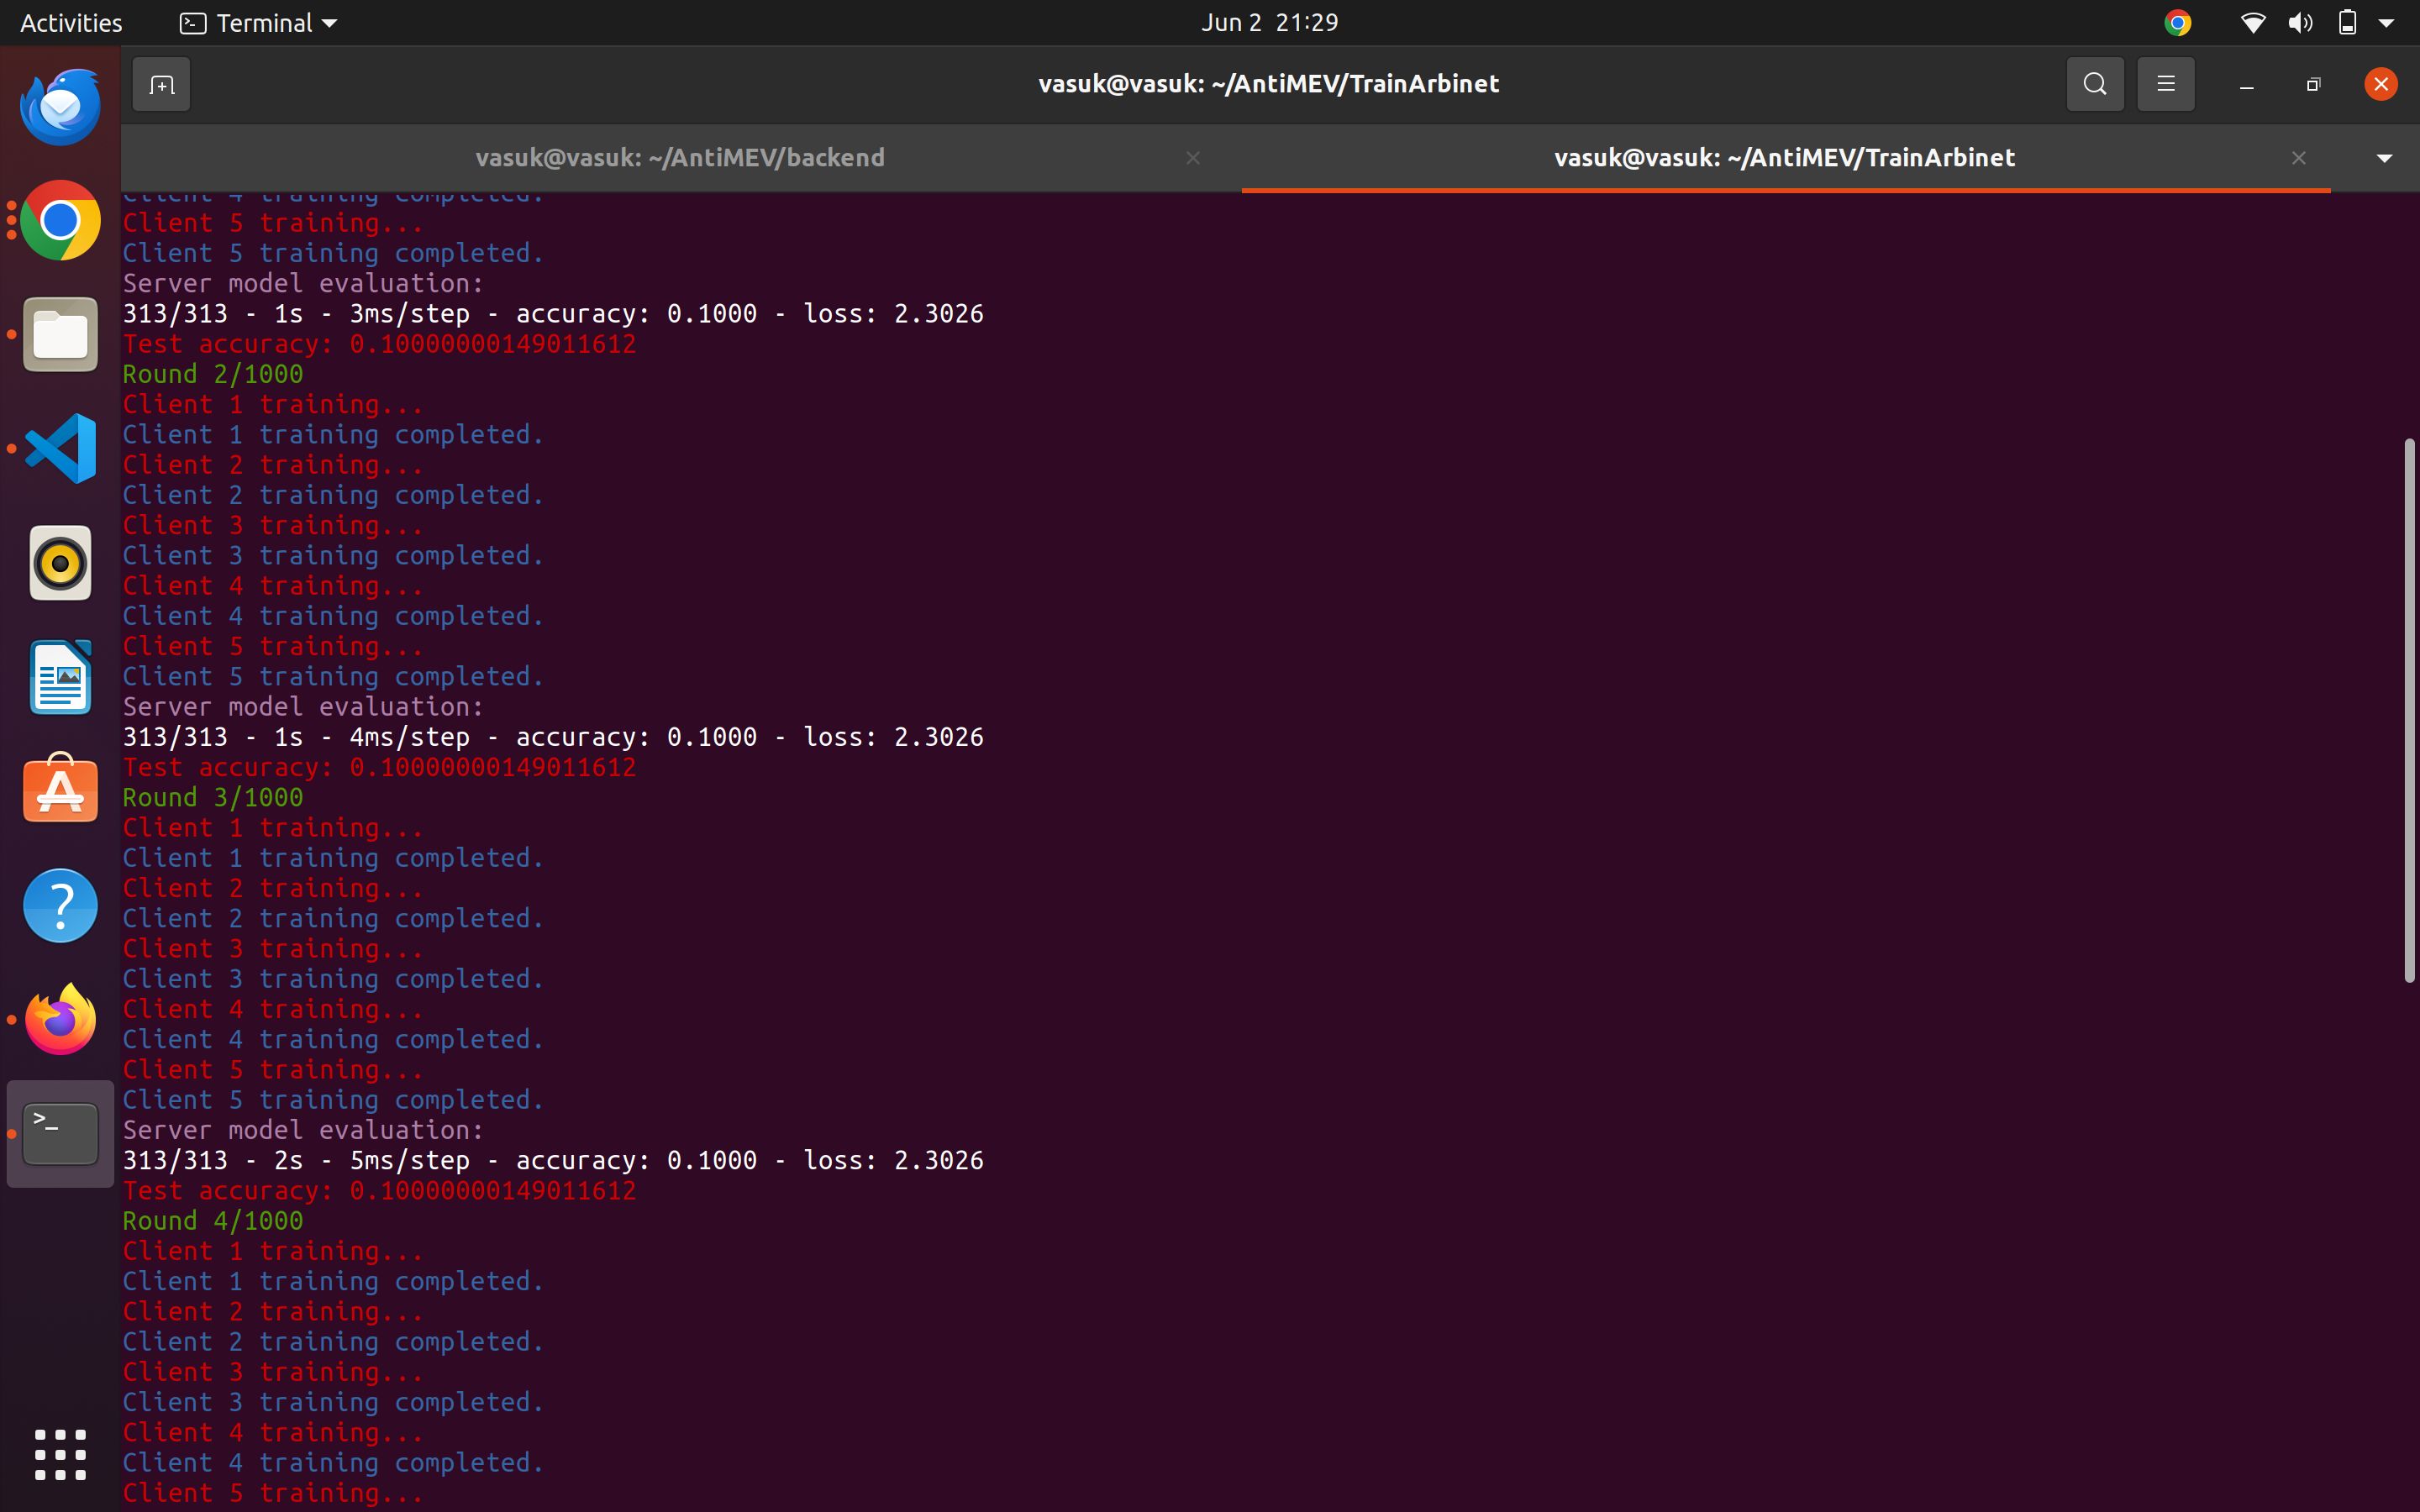
Task: Launch Firefox from the dock
Action: click(60, 1019)
